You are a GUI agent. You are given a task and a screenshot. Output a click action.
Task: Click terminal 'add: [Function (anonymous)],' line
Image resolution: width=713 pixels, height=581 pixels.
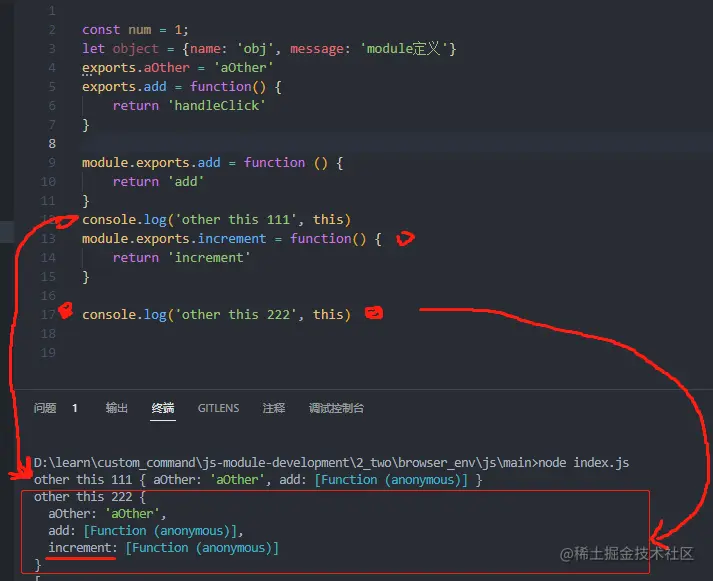pos(146,531)
